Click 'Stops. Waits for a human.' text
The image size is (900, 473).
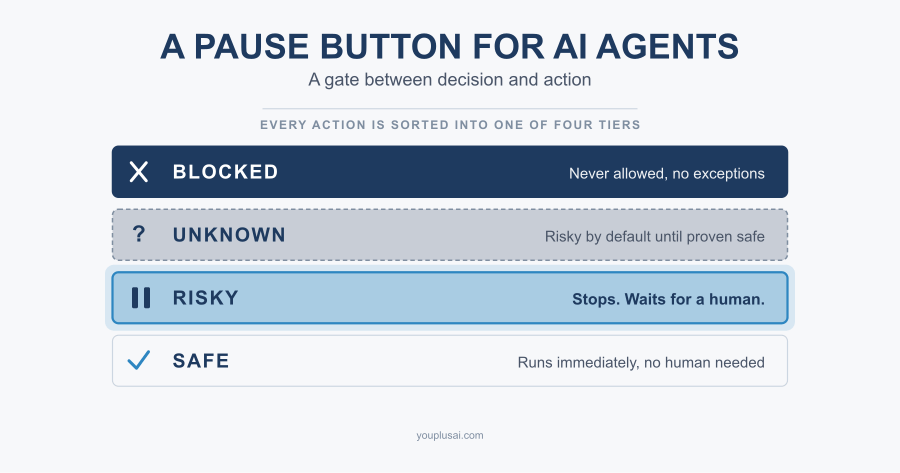[x=668, y=299]
